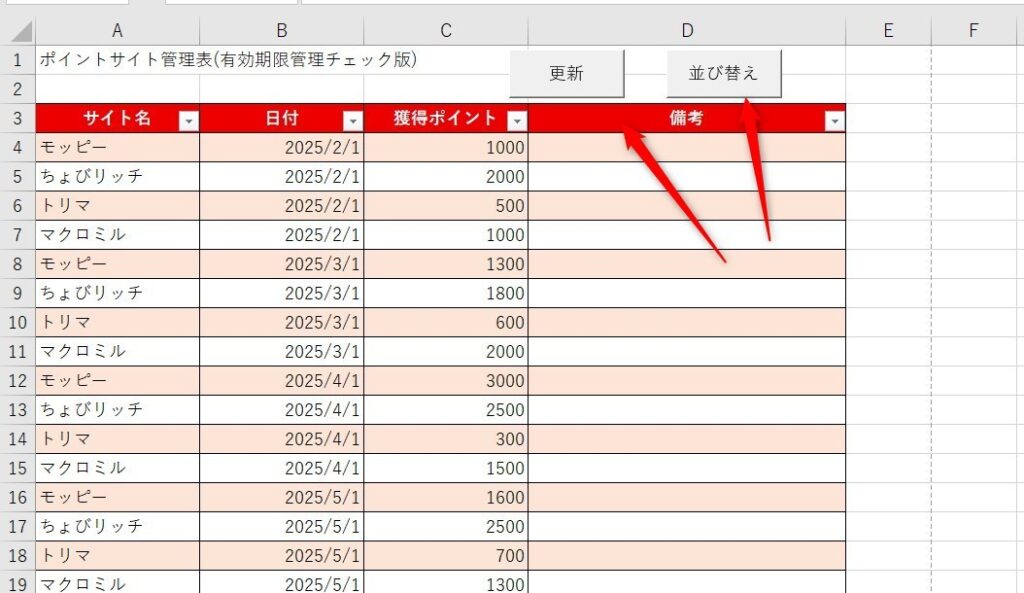
Task: Click empty 備考 cell in row 4
Action: pyautogui.click(x=687, y=148)
